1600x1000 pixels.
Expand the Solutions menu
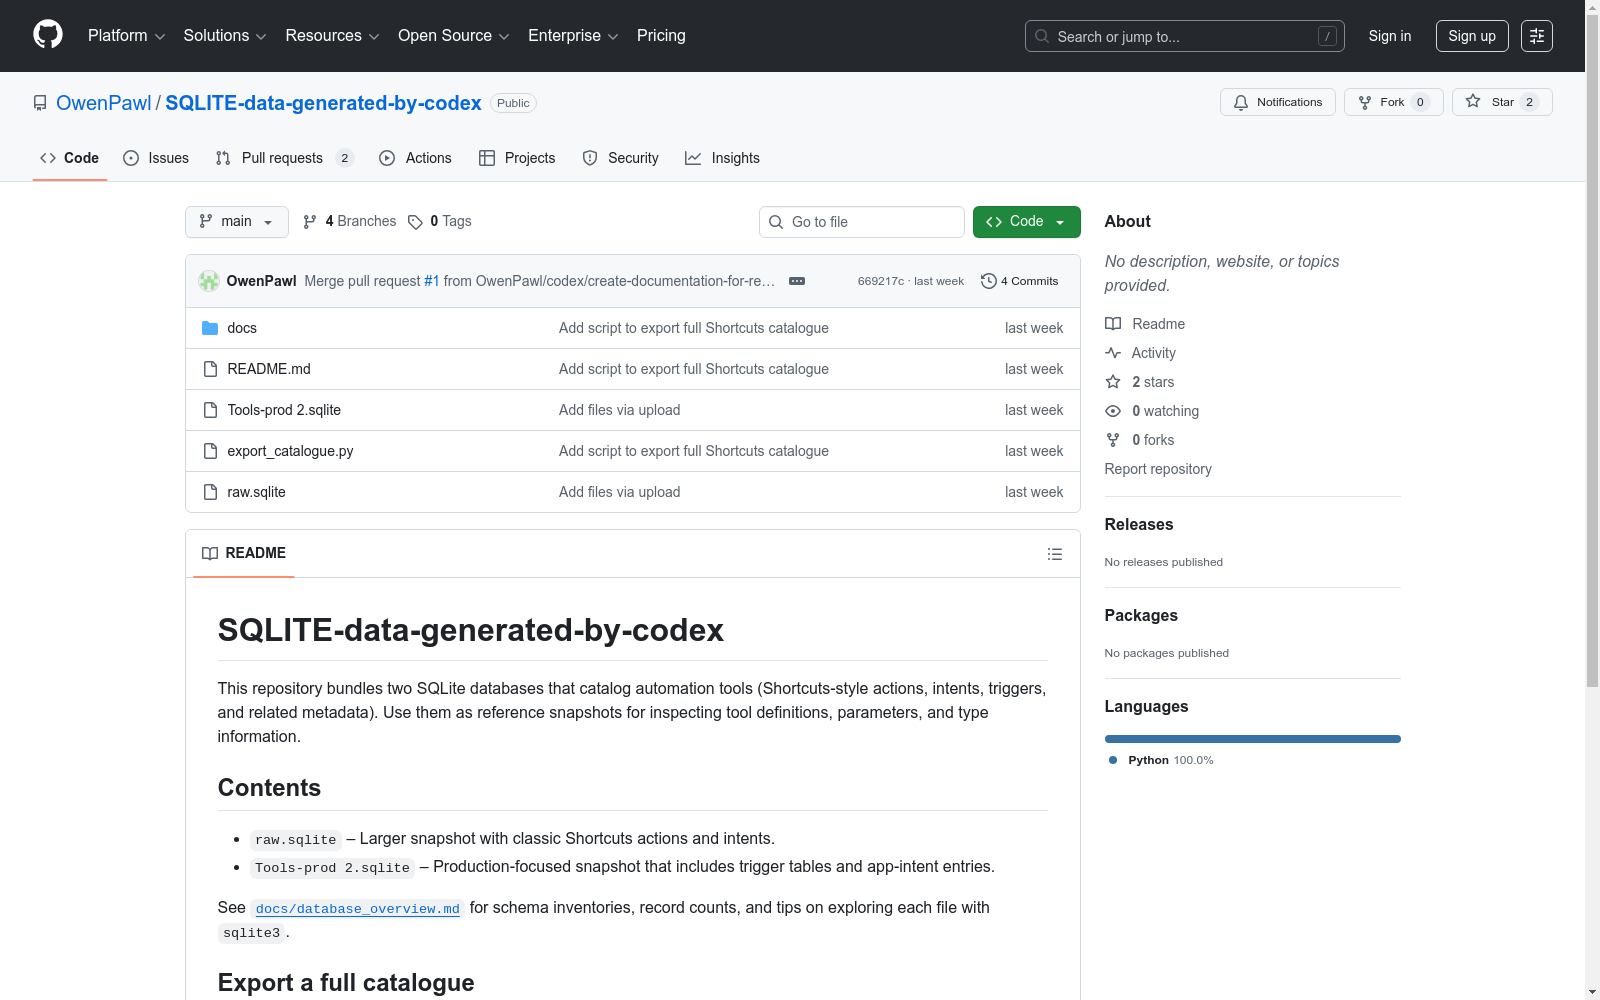225,36
